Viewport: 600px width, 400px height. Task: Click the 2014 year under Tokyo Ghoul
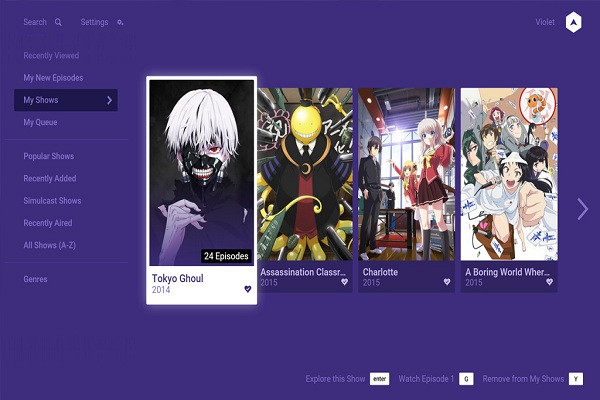pyautogui.click(x=161, y=290)
